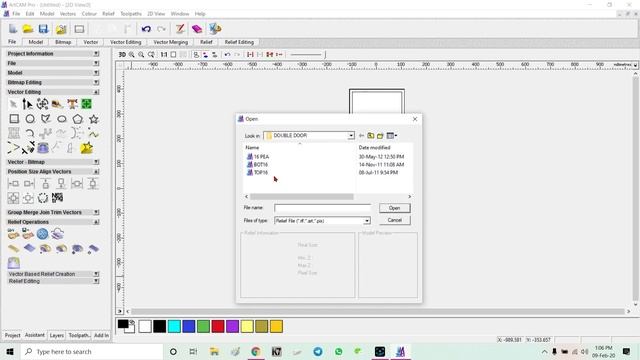Viewport: 640px width, 360px height.
Task: Switch to the Project tab at bottom
Action: point(12,335)
